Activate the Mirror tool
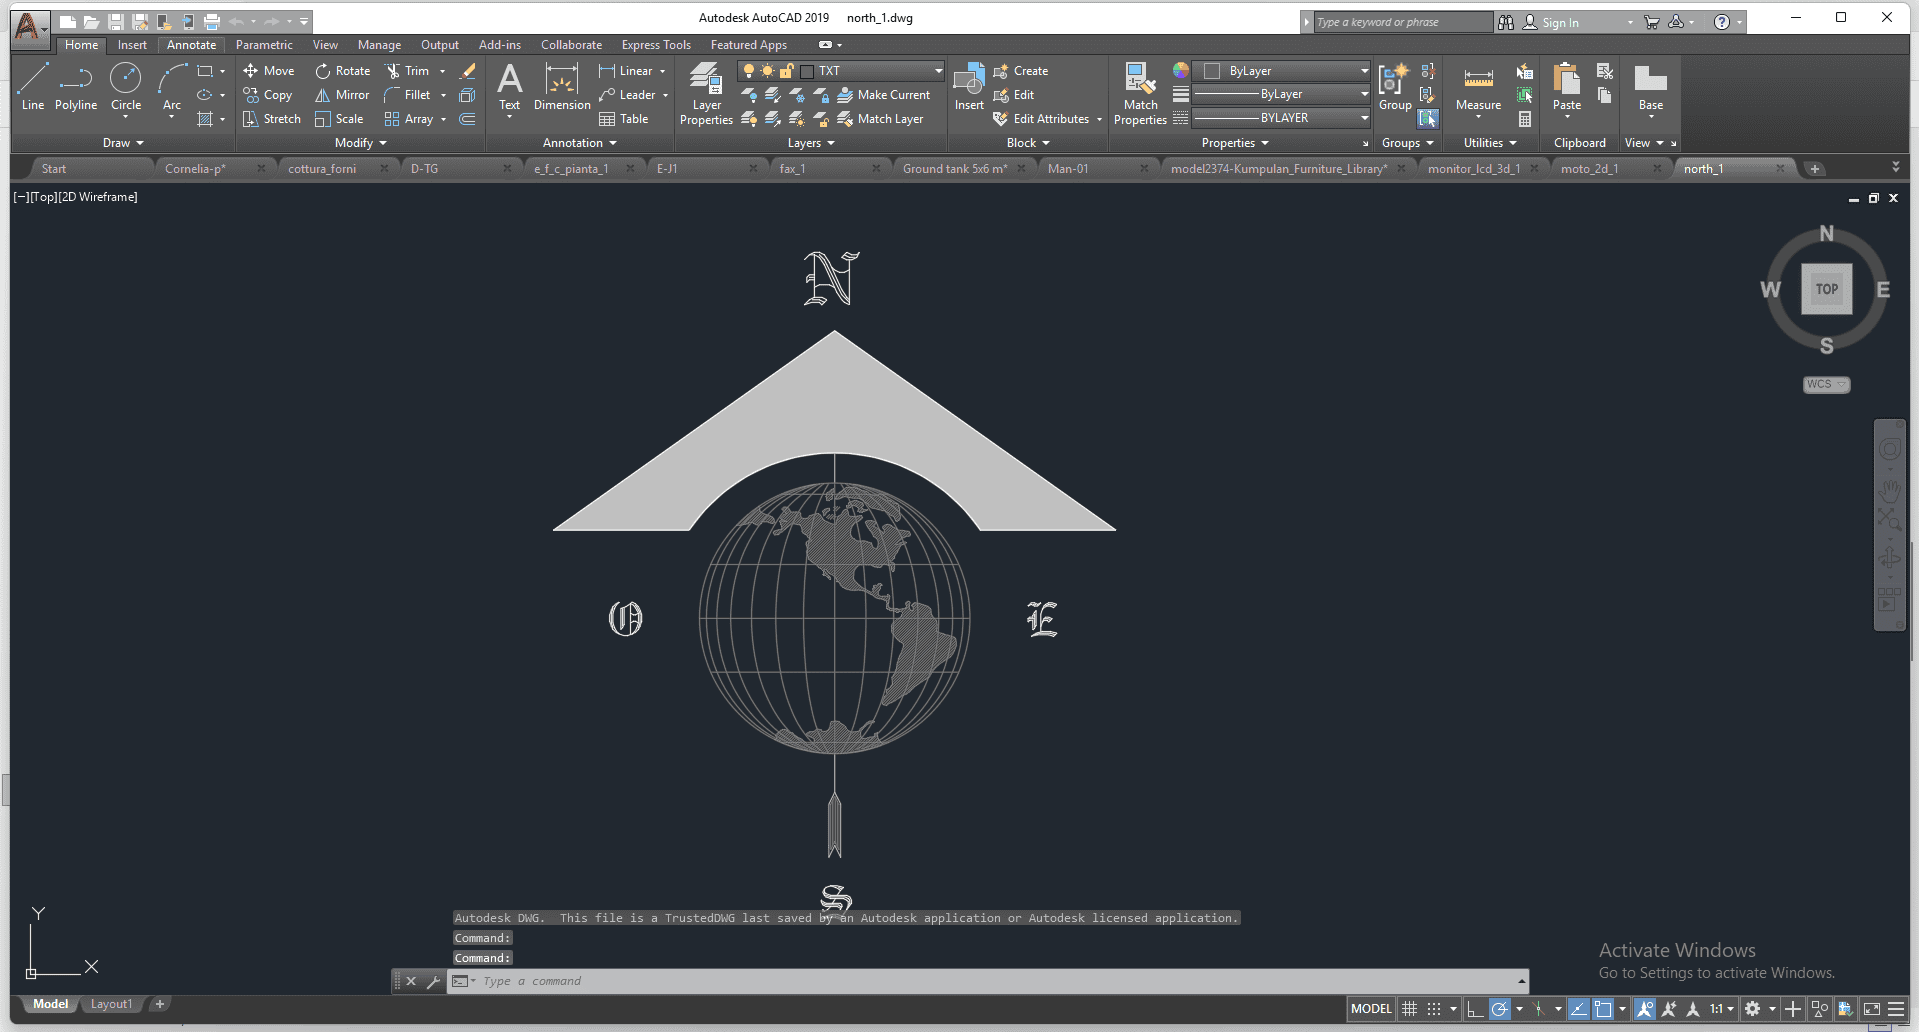This screenshot has height=1032, width=1919. (342, 95)
